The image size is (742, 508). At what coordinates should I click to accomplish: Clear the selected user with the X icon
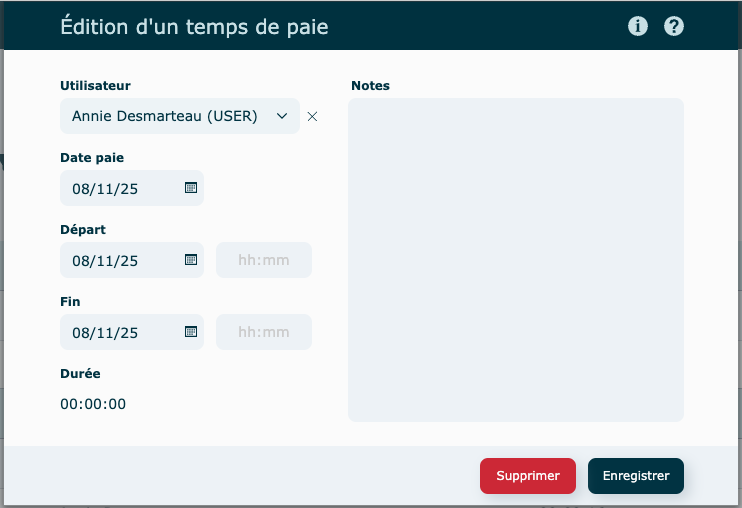point(312,116)
